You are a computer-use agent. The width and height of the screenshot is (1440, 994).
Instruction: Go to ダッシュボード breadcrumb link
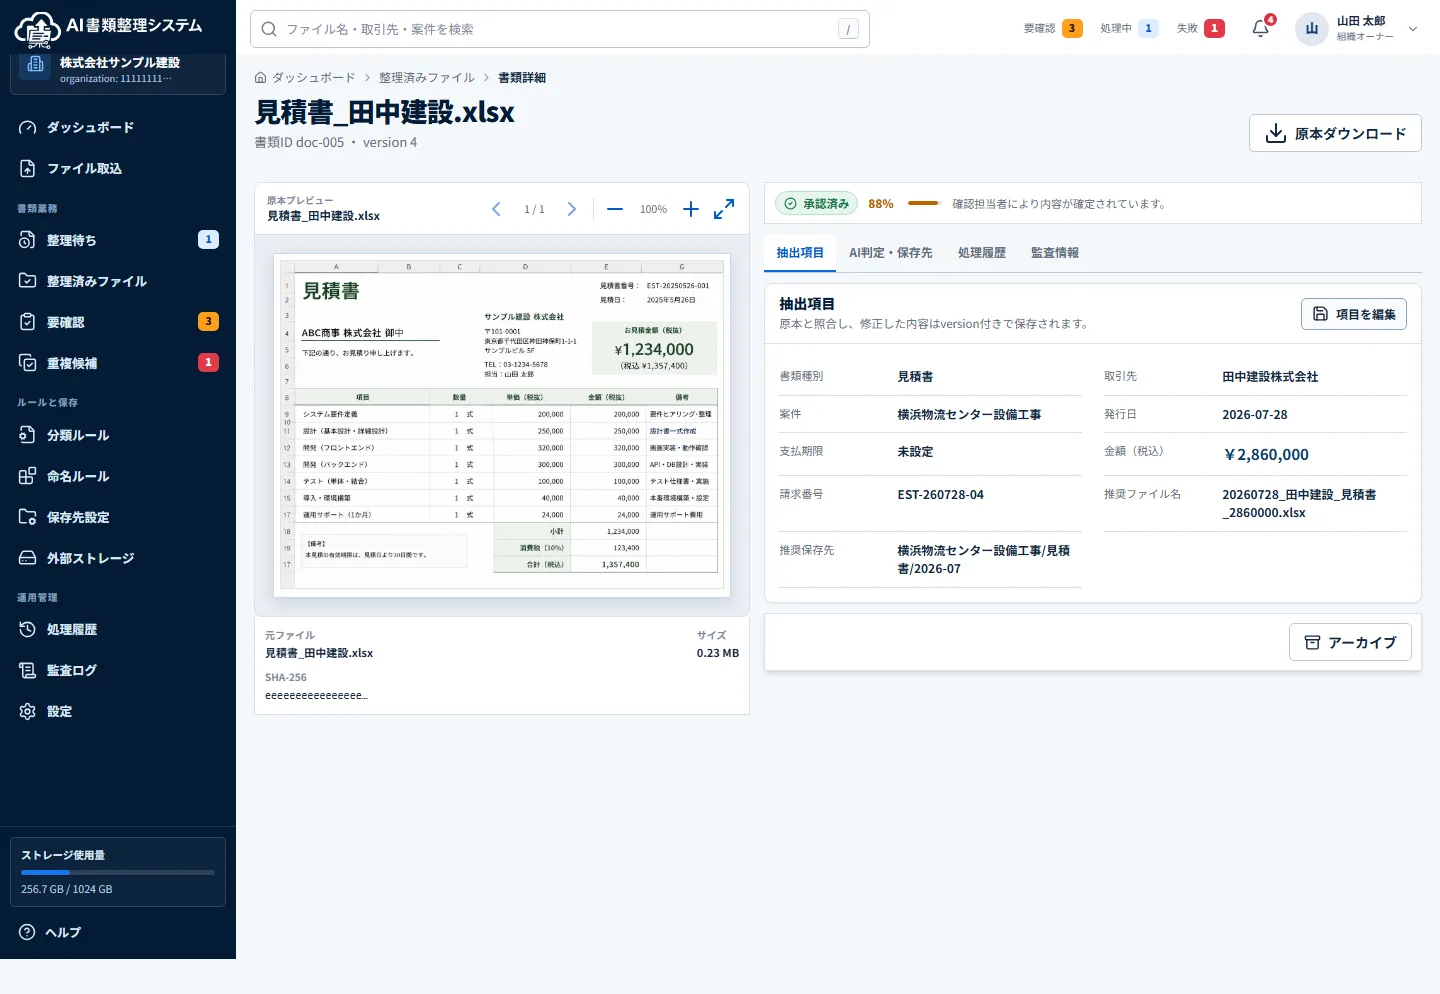click(305, 77)
